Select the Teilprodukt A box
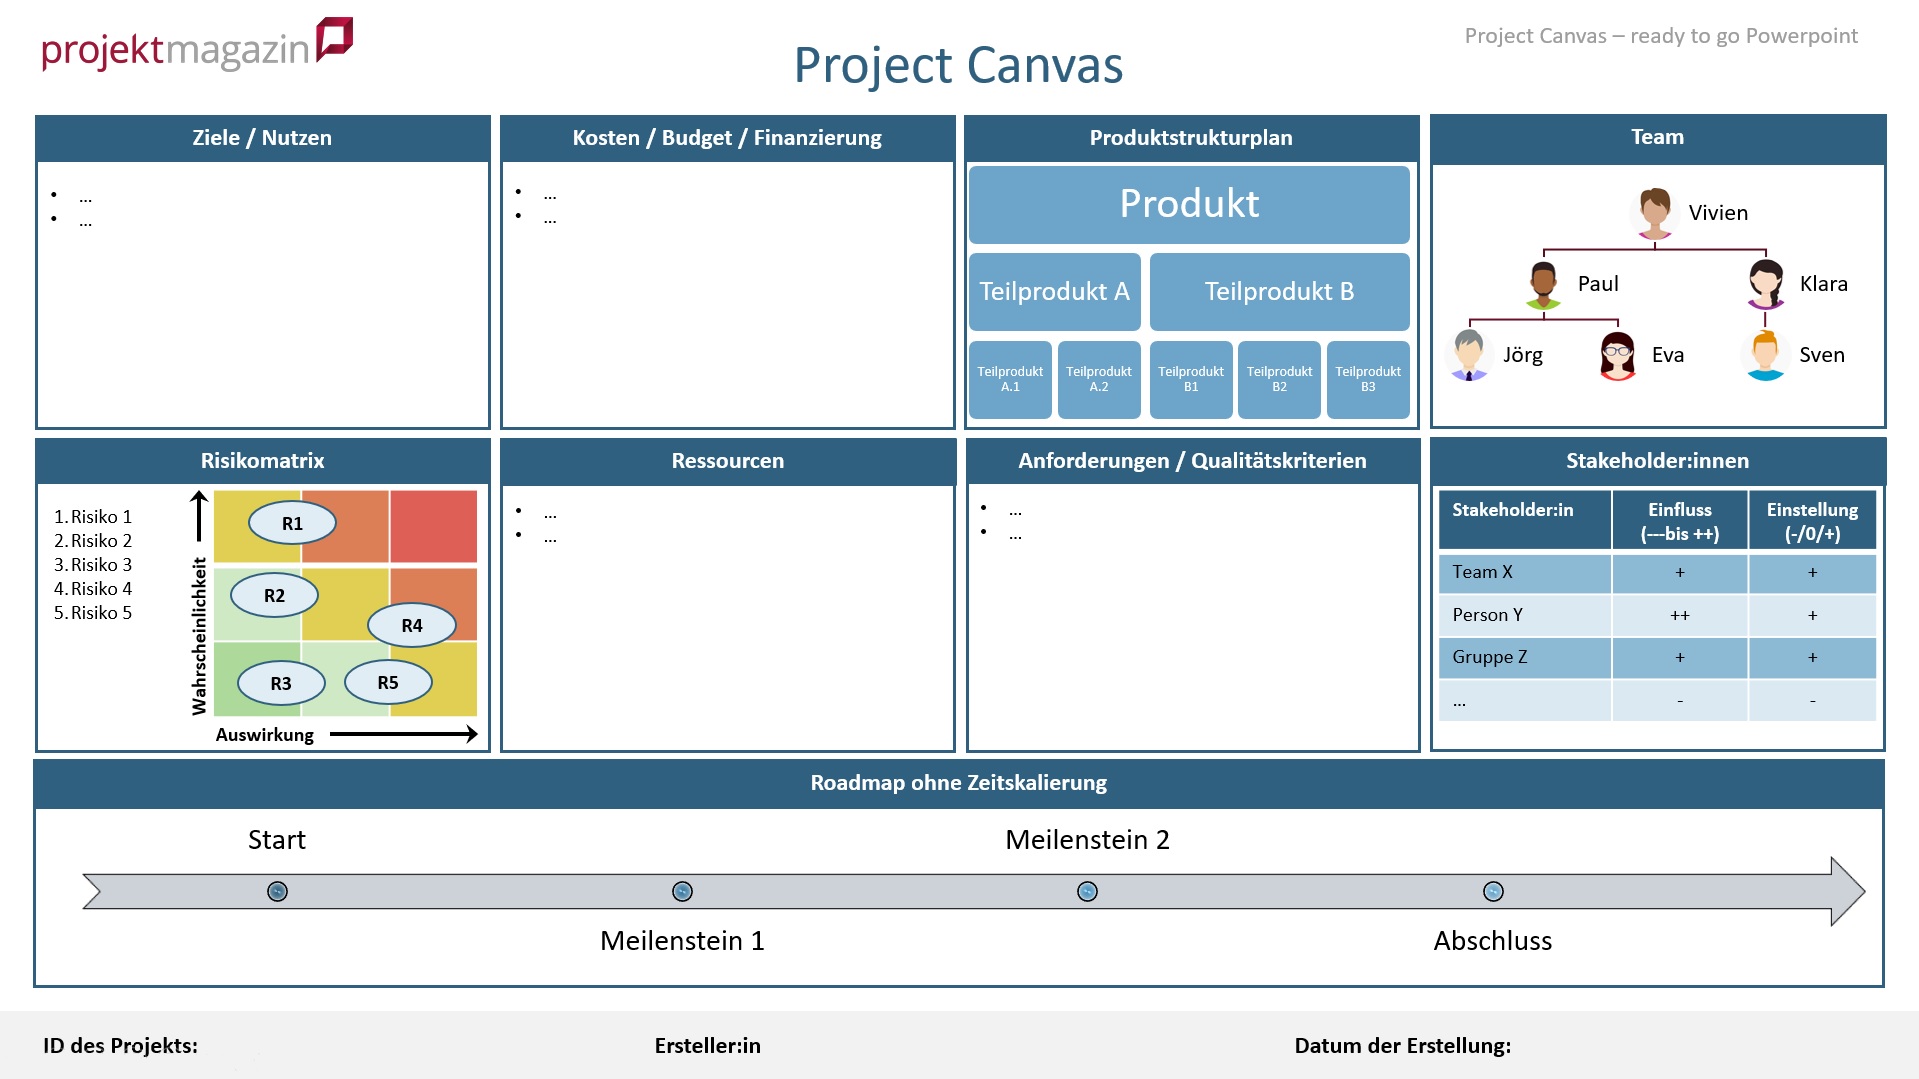The height and width of the screenshot is (1079, 1919). click(1054, 291)
